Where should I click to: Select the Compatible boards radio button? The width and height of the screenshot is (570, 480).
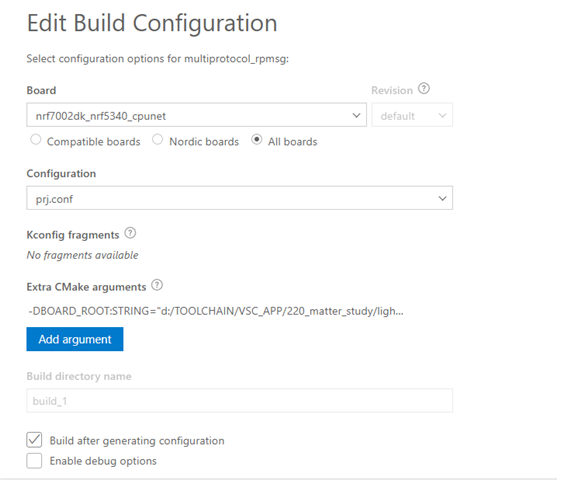pos(36,140)
